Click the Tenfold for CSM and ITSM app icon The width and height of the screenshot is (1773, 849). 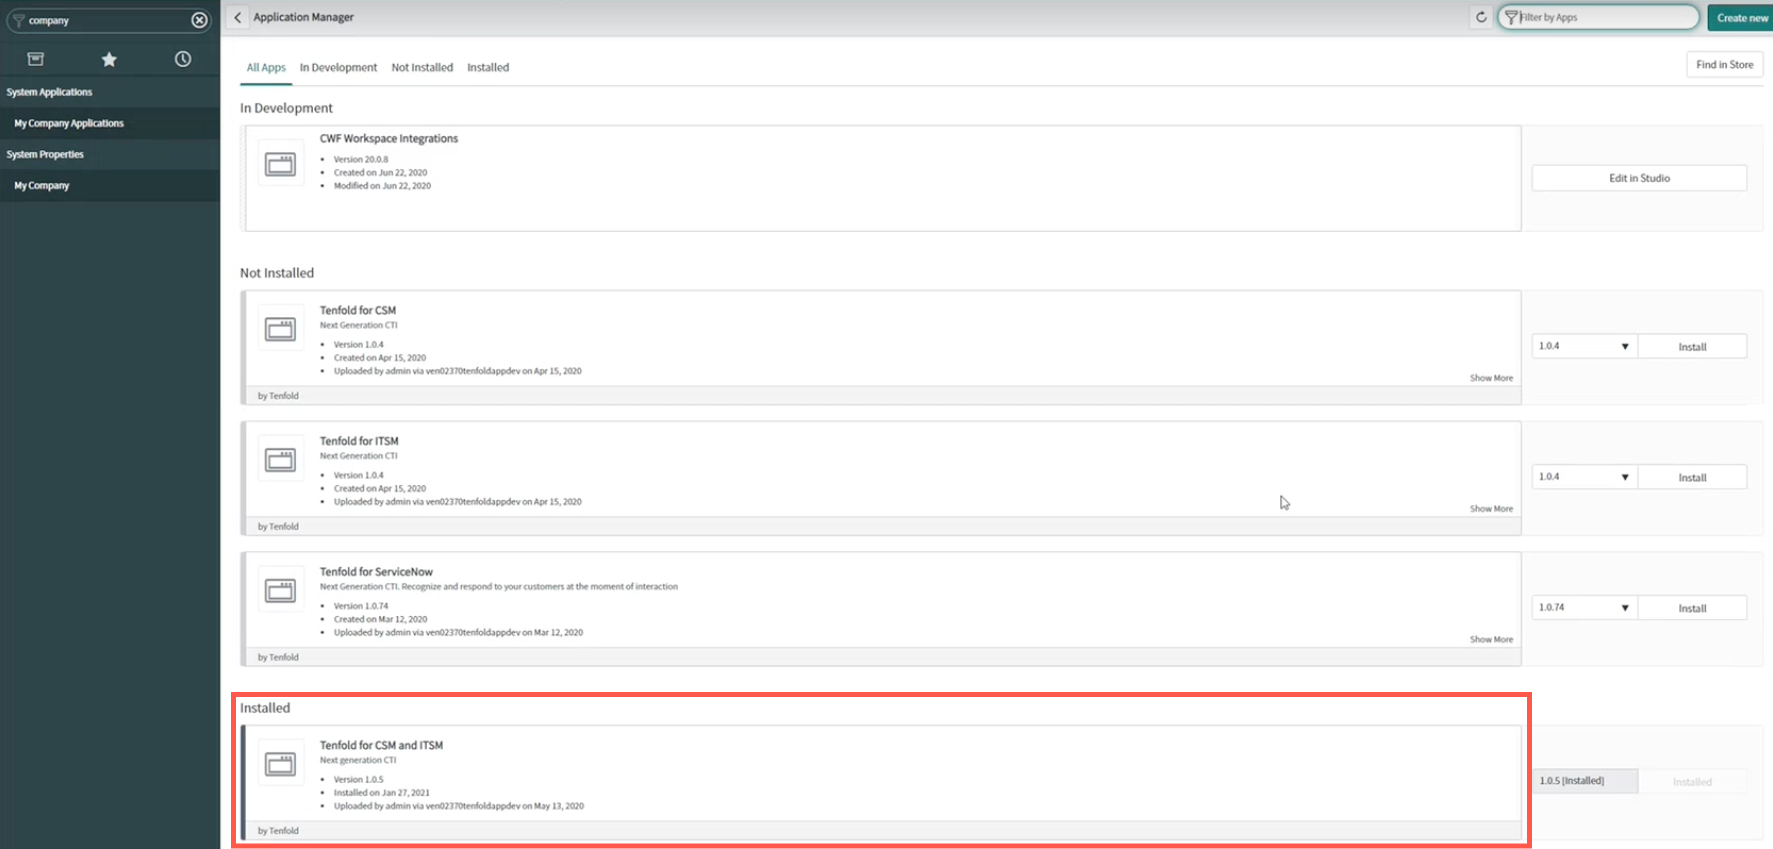click(280, 764)
